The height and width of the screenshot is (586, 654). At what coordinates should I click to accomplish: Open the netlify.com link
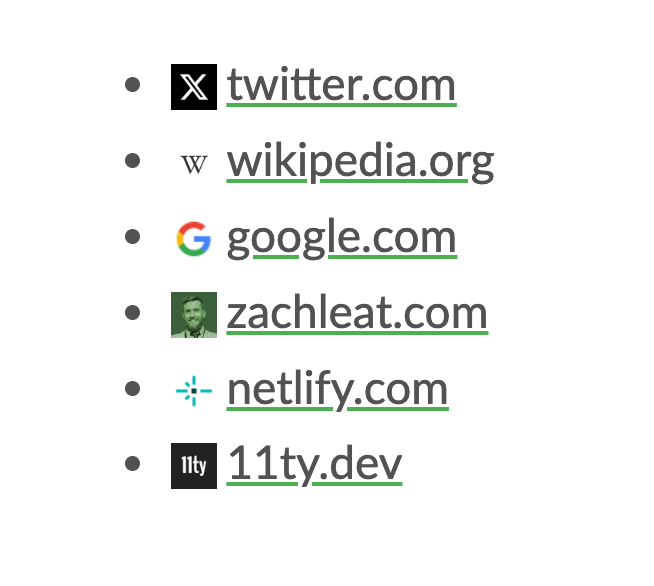pos(337,390)
